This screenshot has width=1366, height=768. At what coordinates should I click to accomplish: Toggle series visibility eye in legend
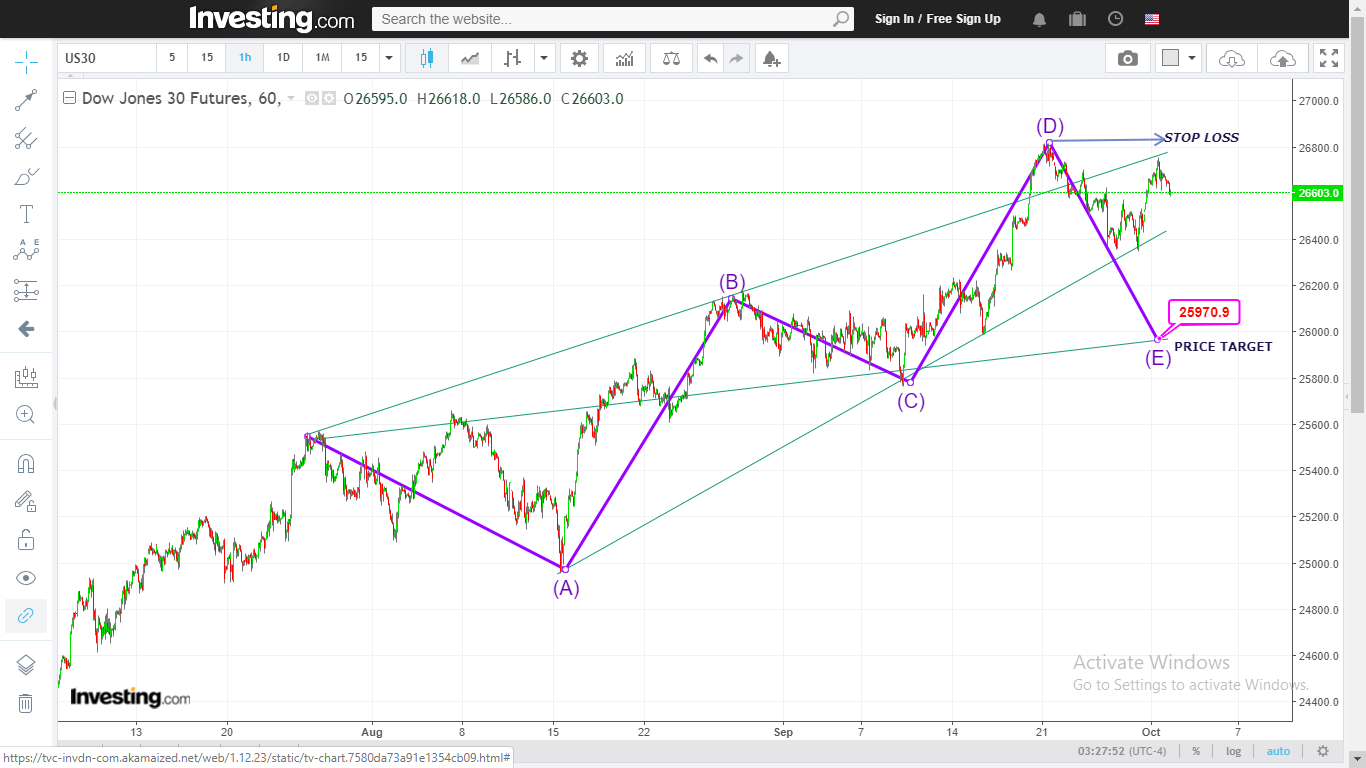pyautogui.click(x=311, y=98)
